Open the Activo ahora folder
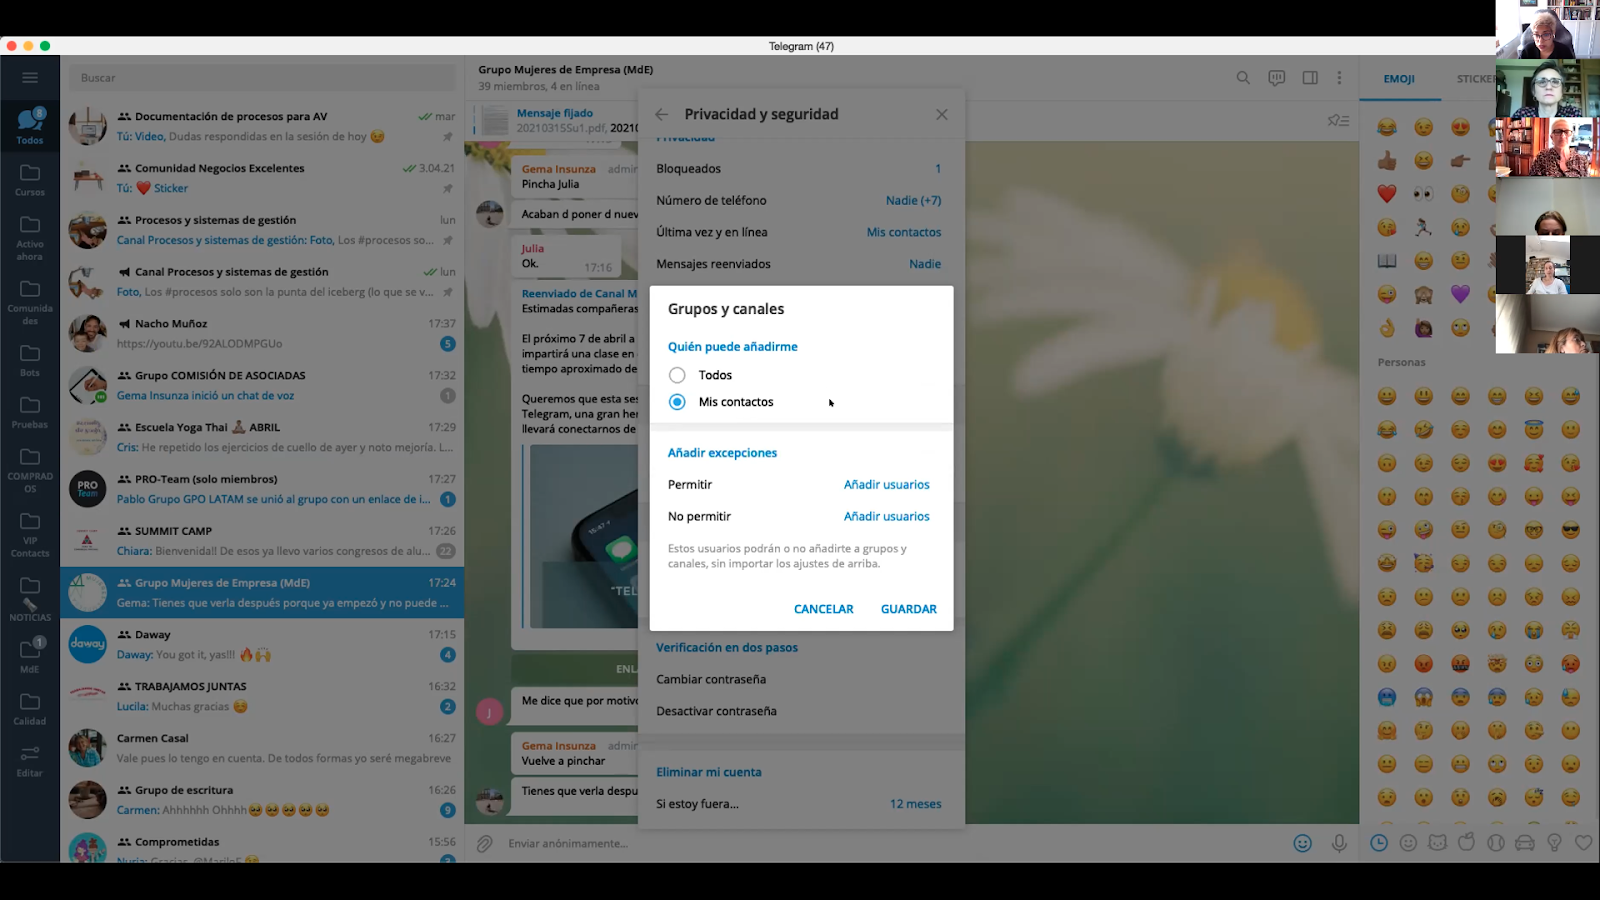 tap(30, 238)
